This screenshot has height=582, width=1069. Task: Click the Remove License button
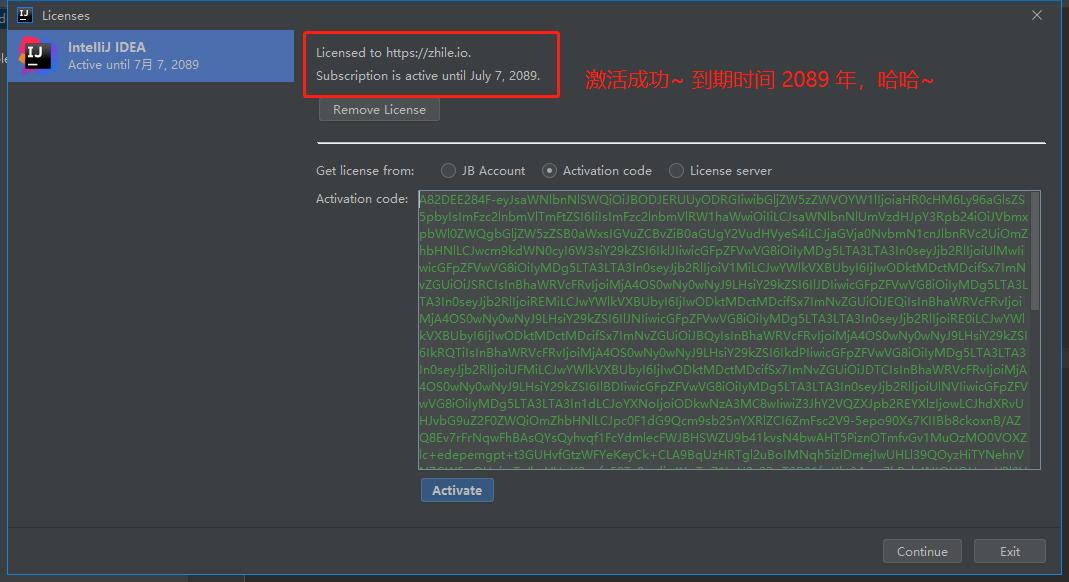point(379,110)
